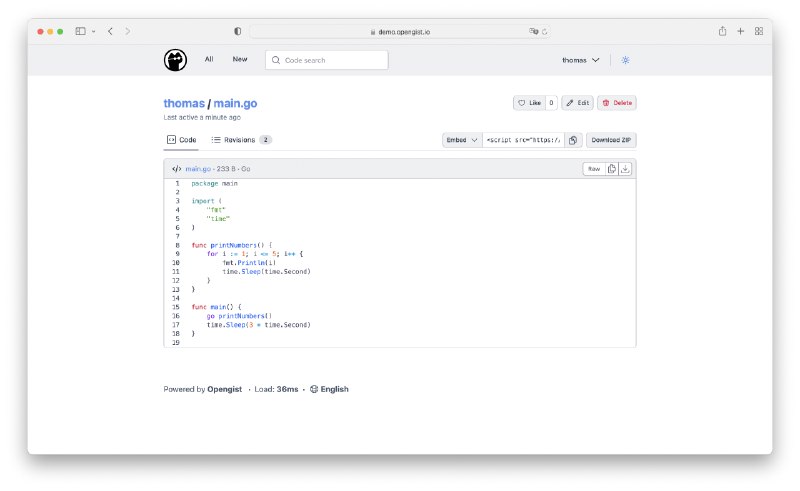Delete the gist with Delete button

[x=617, y=103]
